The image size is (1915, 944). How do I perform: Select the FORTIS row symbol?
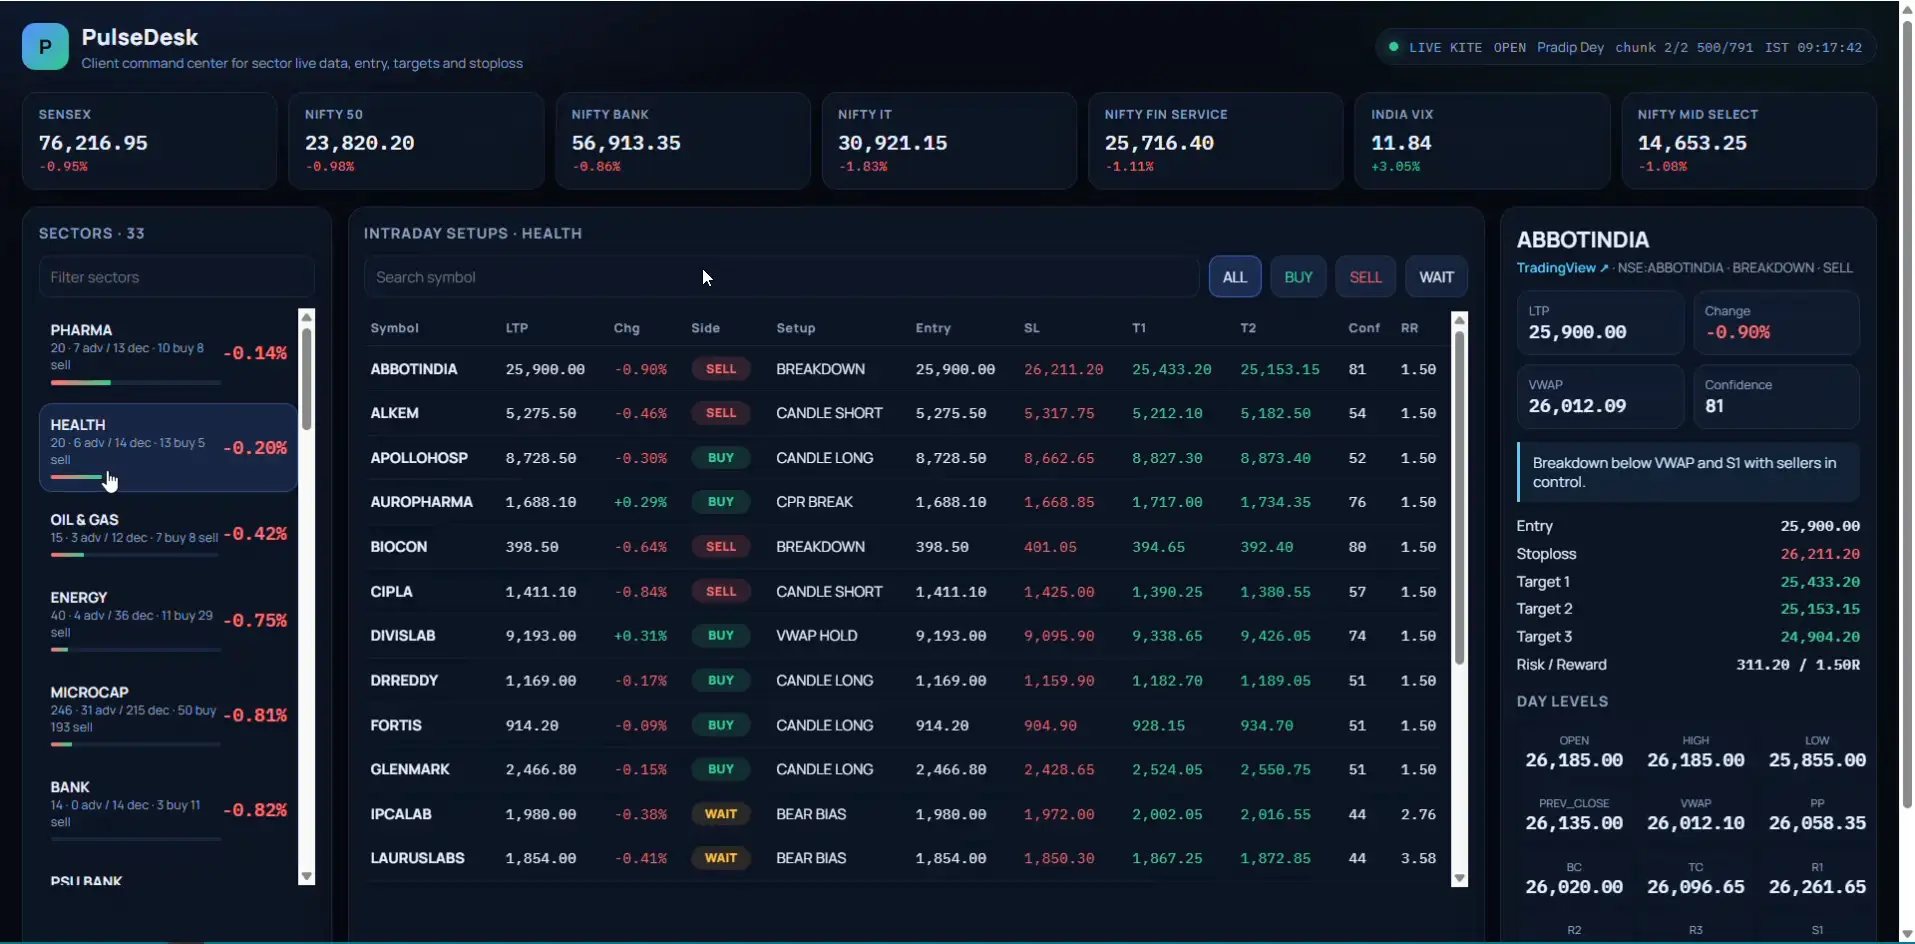[396, 726]
